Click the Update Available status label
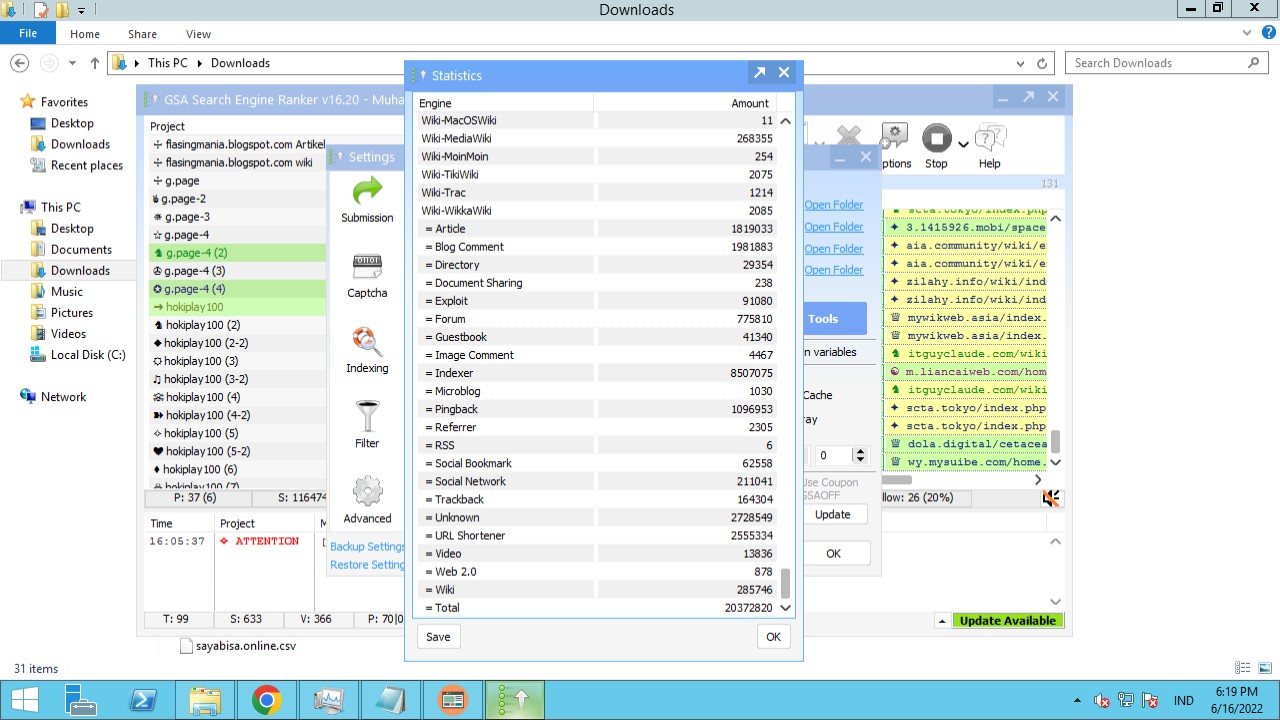1280x720 pixels. coord(1007,621)
